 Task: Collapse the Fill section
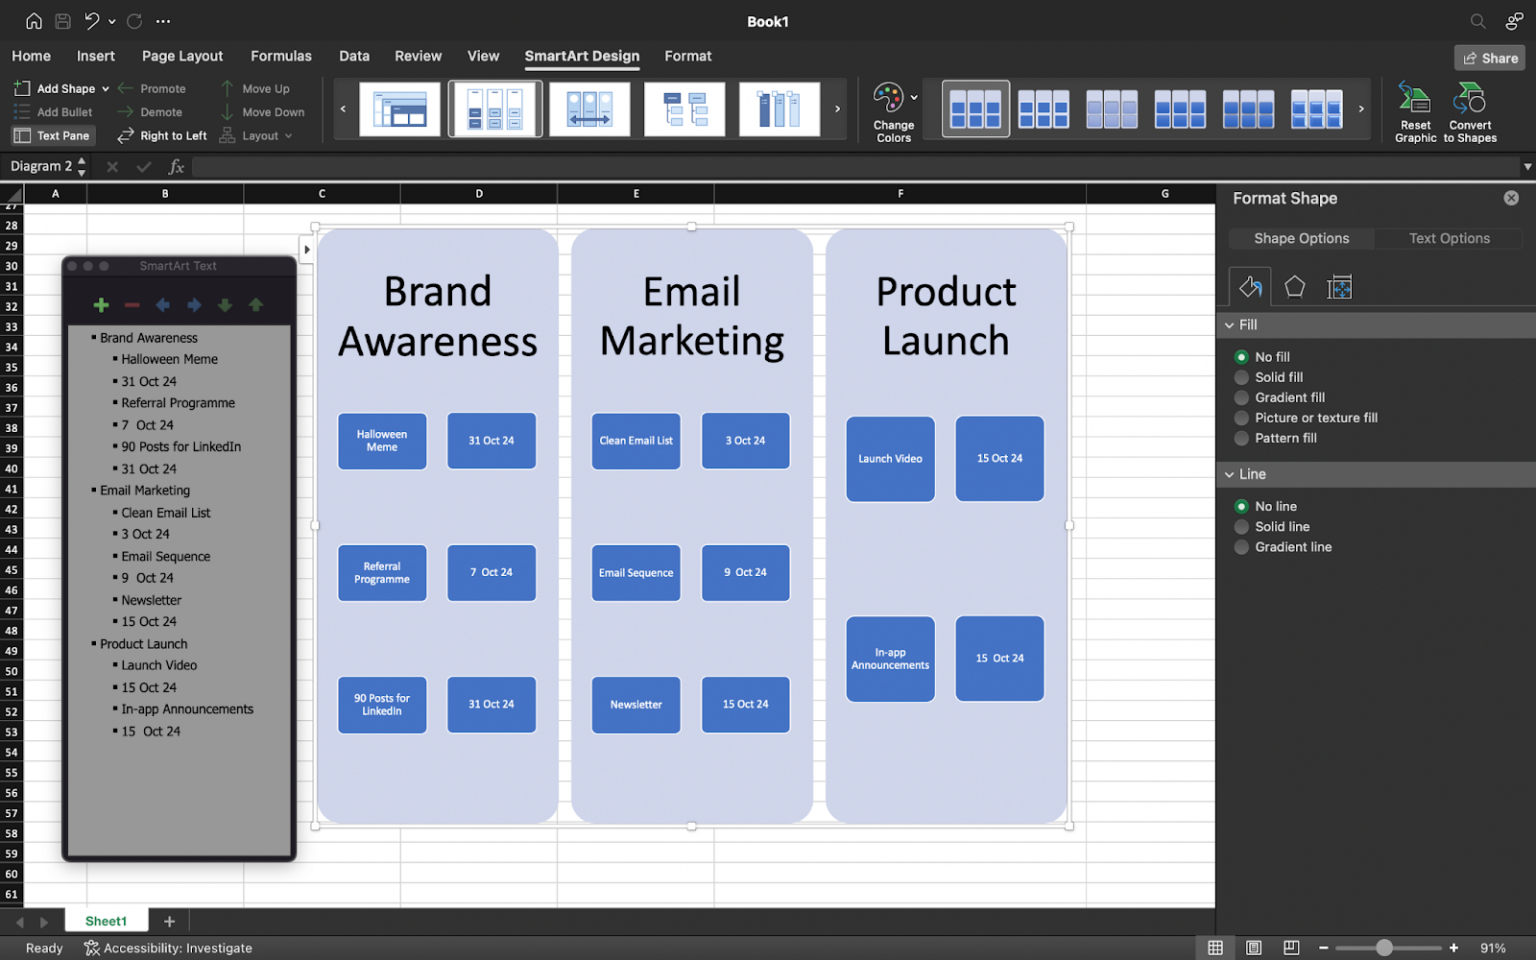(x=1231, y=324)
